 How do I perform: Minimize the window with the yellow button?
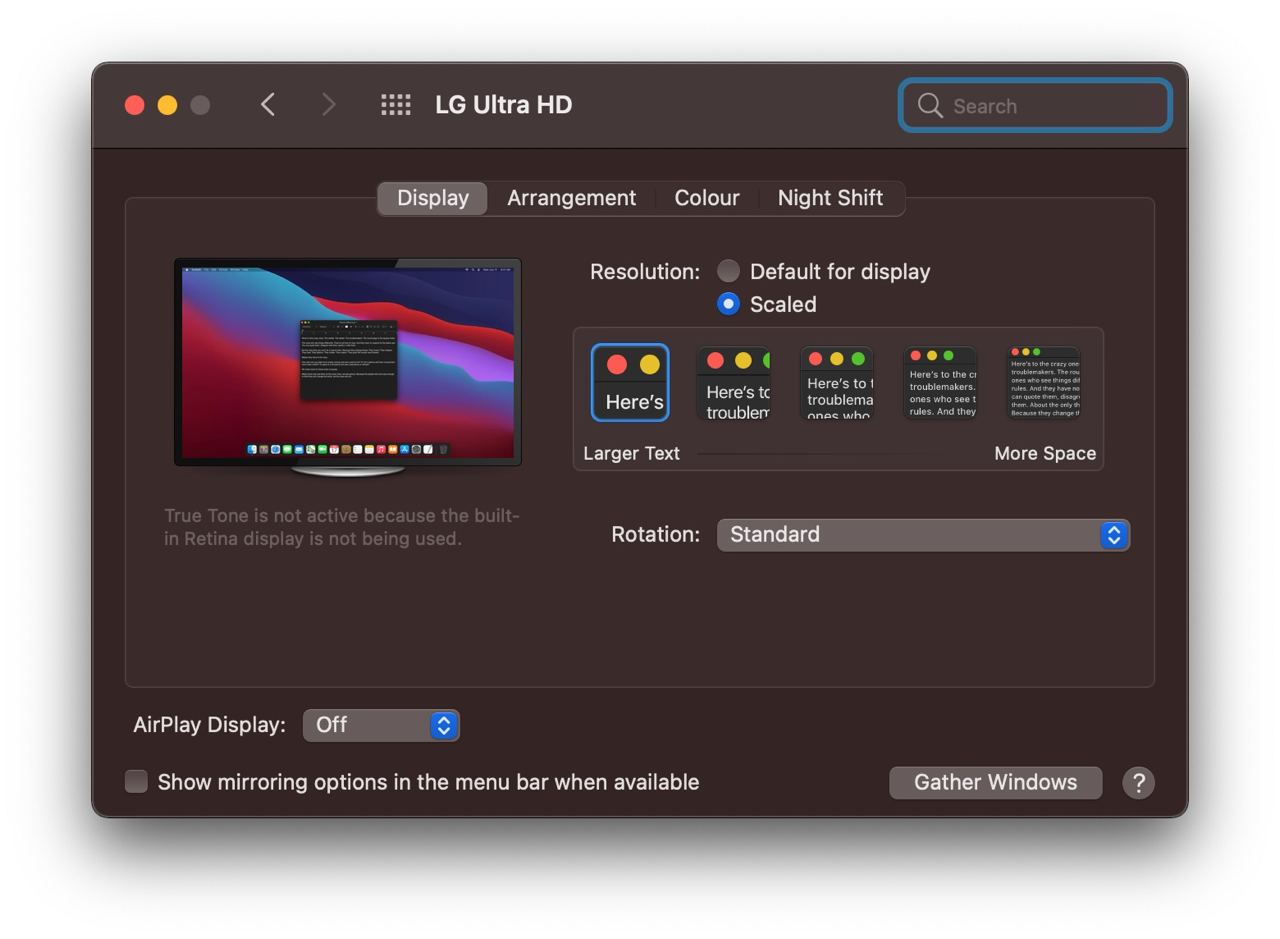pyautogui.click(x=168, y=105)
